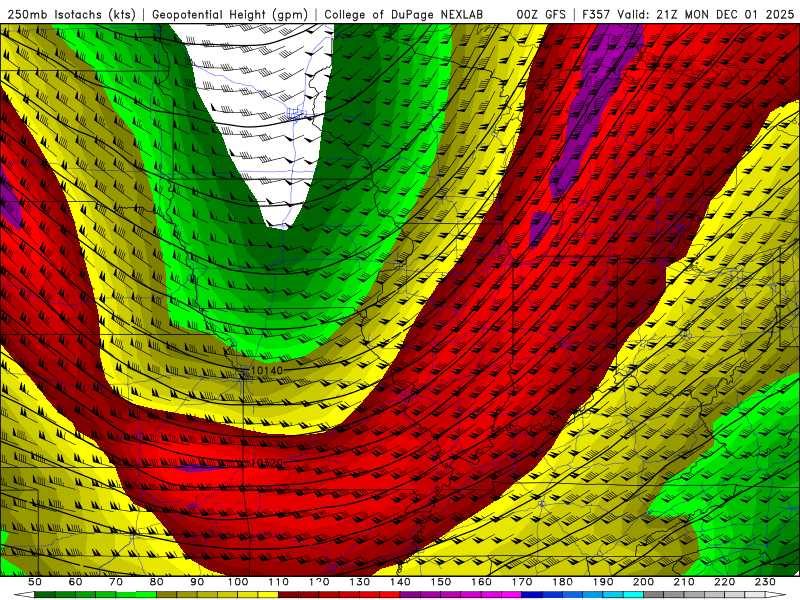Click the 190 value on the color scale
This screenshot has height=600, width=800.
point(603,582)
